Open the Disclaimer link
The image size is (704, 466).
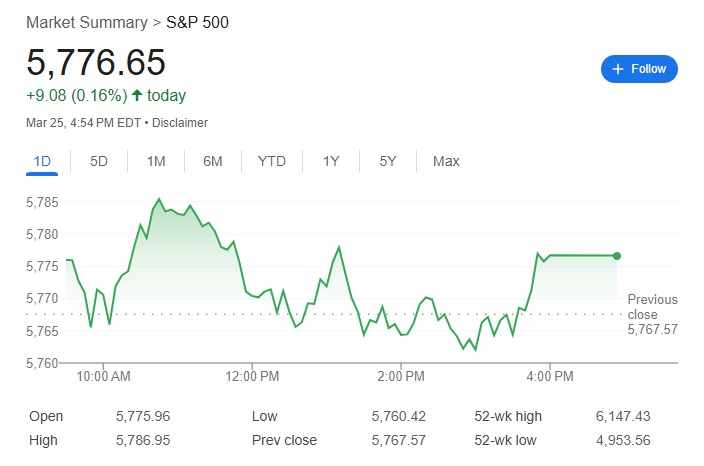[x=180, y=122]
